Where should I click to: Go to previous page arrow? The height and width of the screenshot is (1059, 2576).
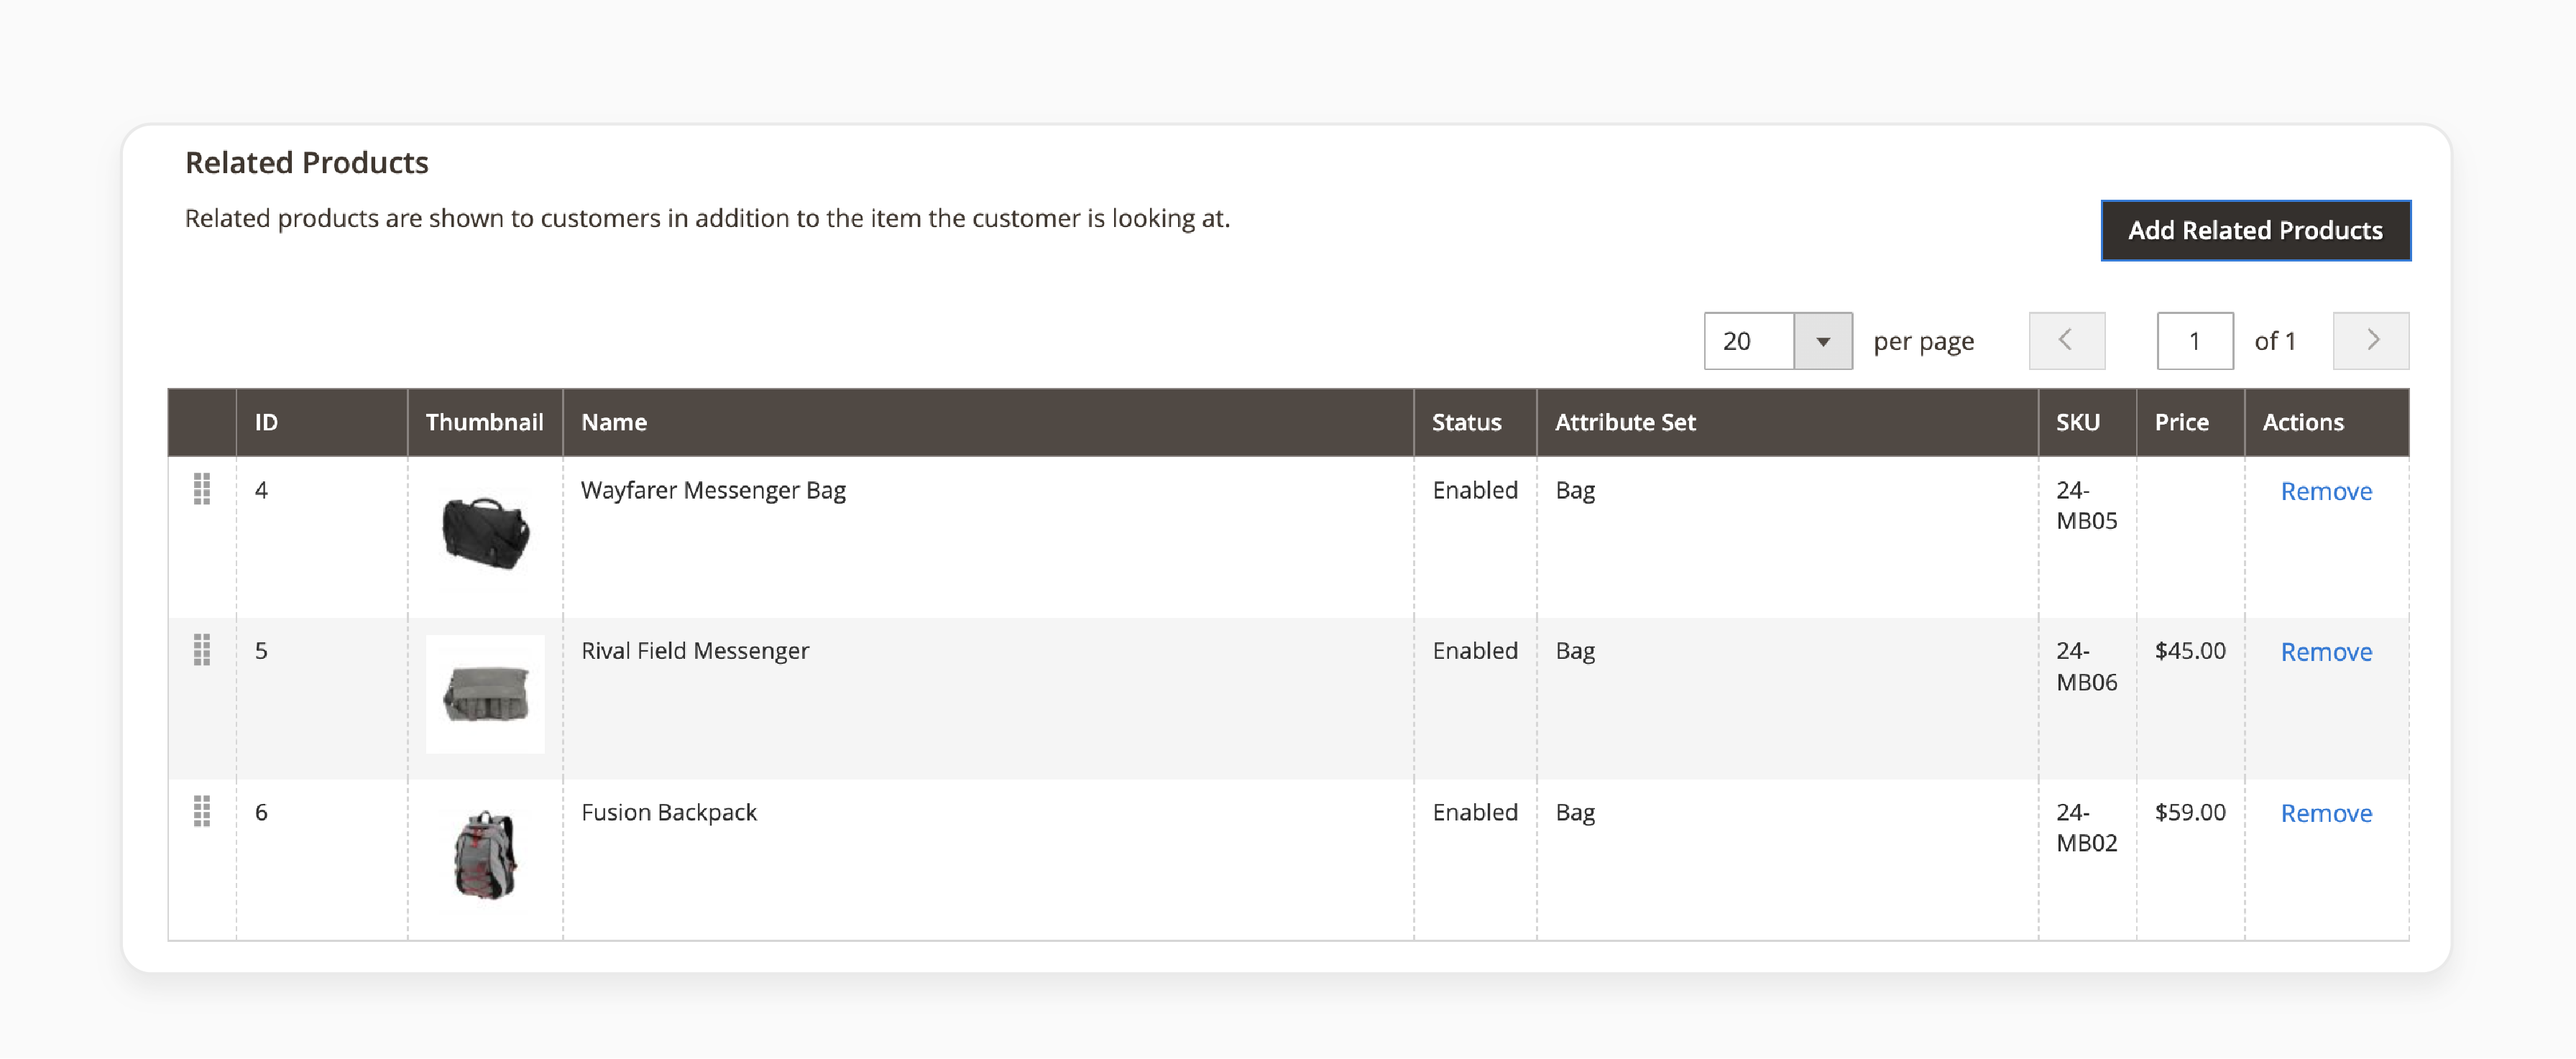pyautogui.click(x=2066, y=341)
